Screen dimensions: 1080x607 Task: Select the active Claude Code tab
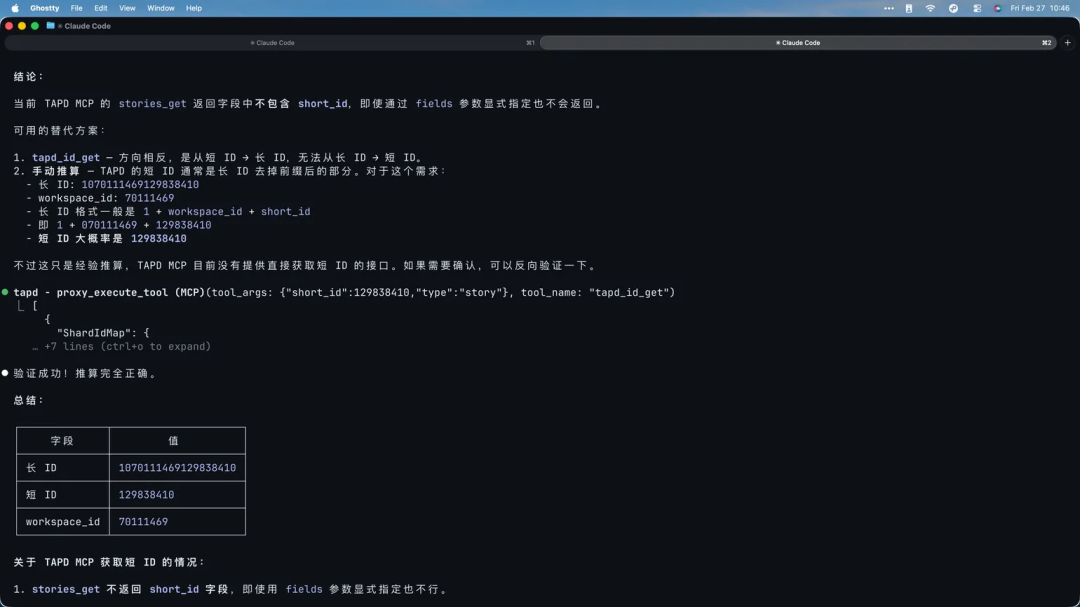pyautogui.click(x=800, y=43)
